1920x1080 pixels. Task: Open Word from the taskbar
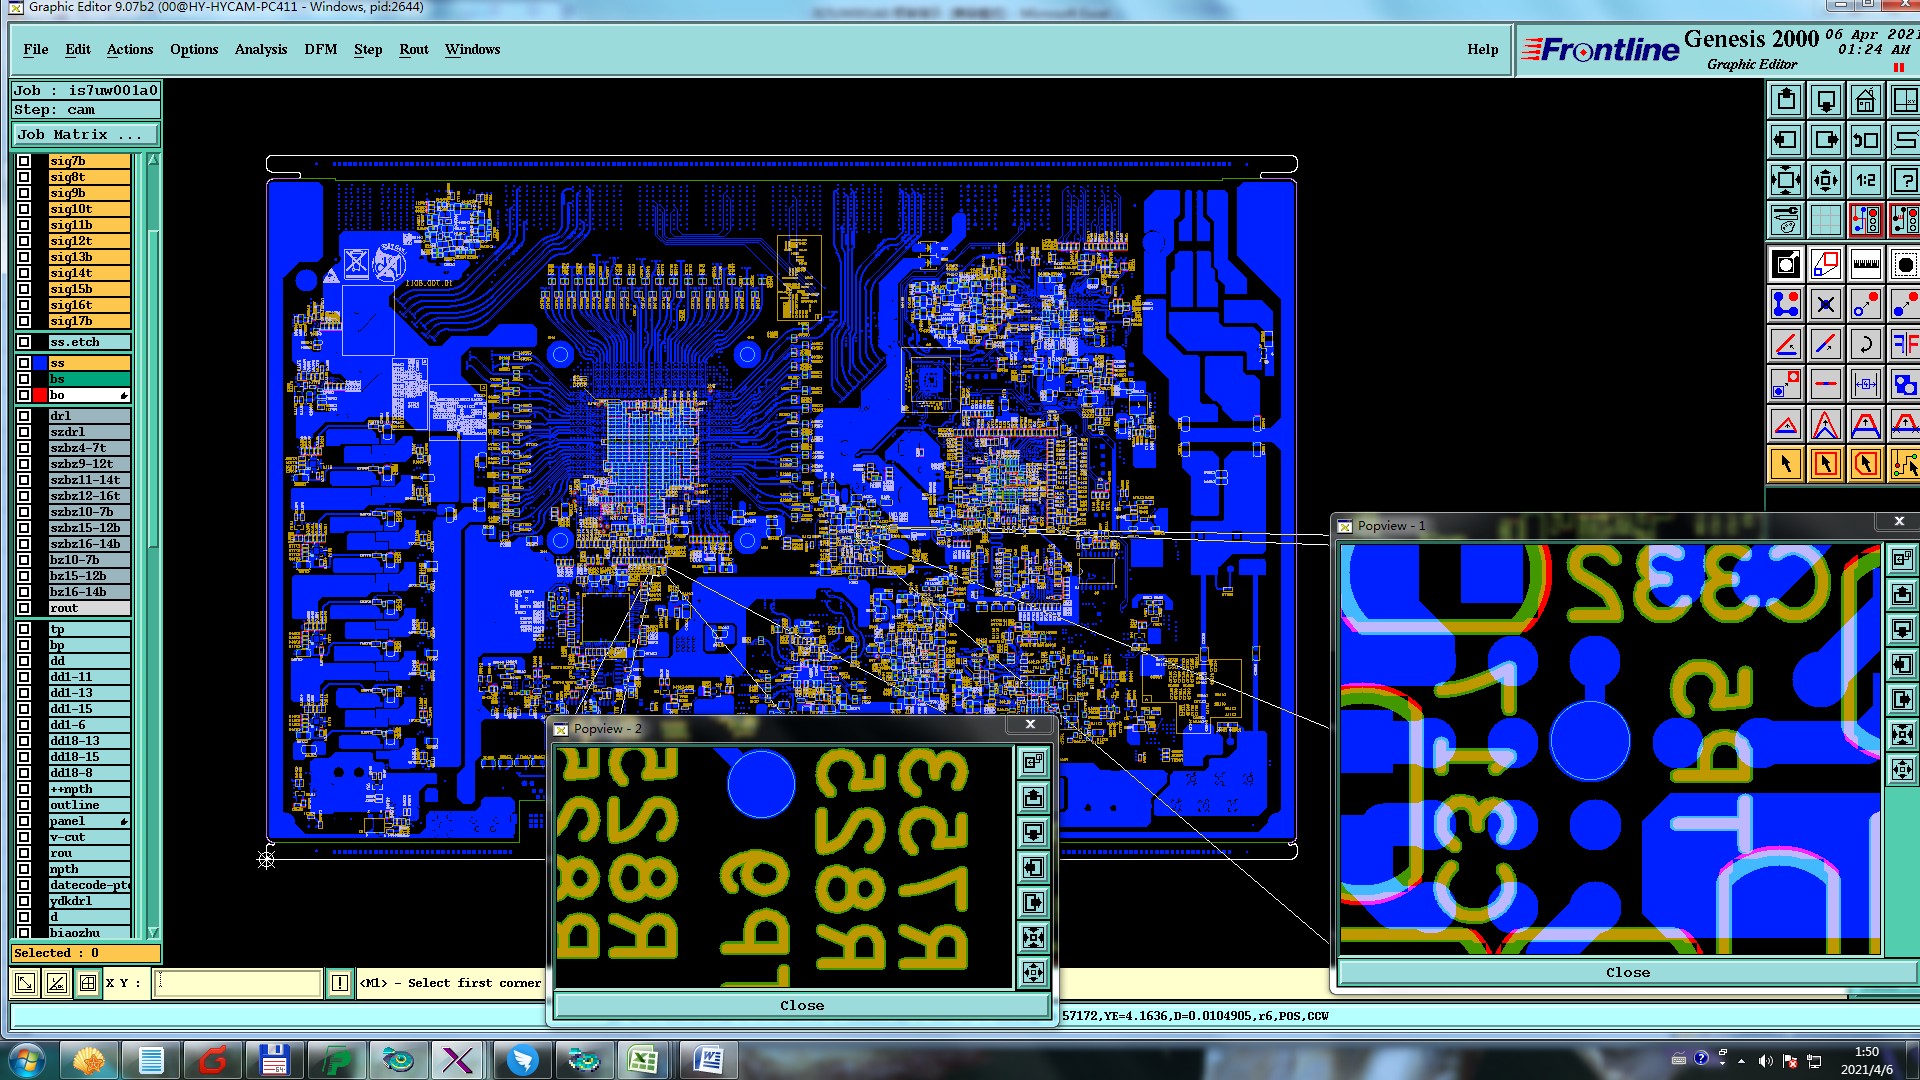coord(707,1060)
